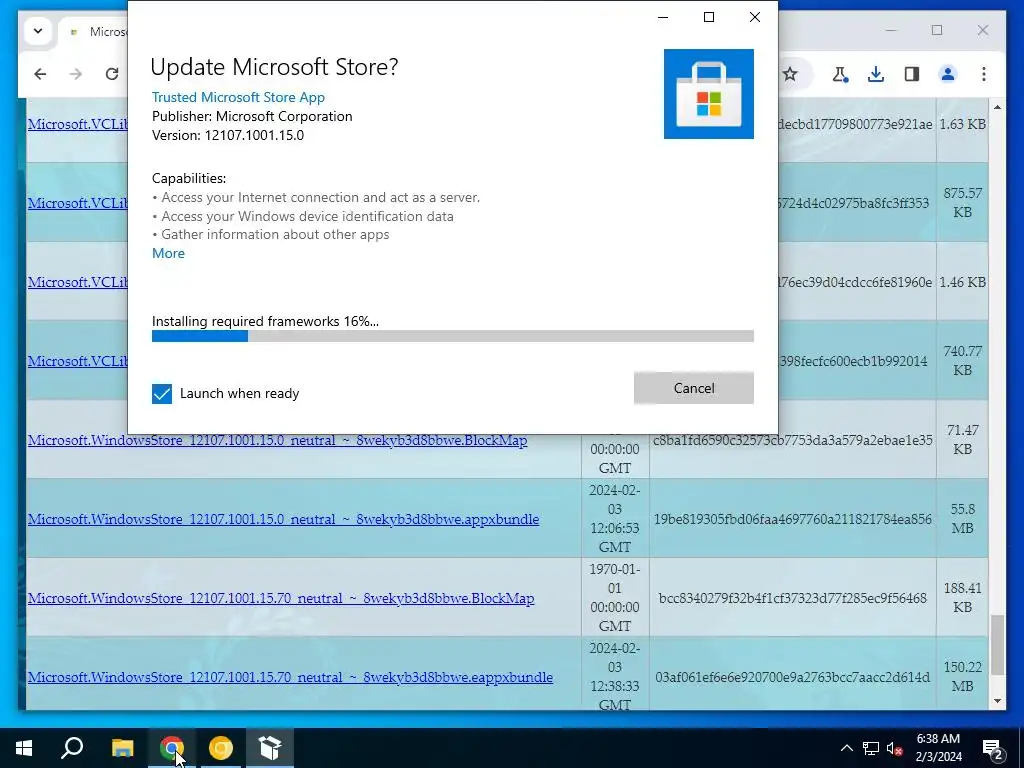Switch to App Installer taskbar icon
Image resolution: width=1024 pixels, height=768 pixels.
pos(270,748)
